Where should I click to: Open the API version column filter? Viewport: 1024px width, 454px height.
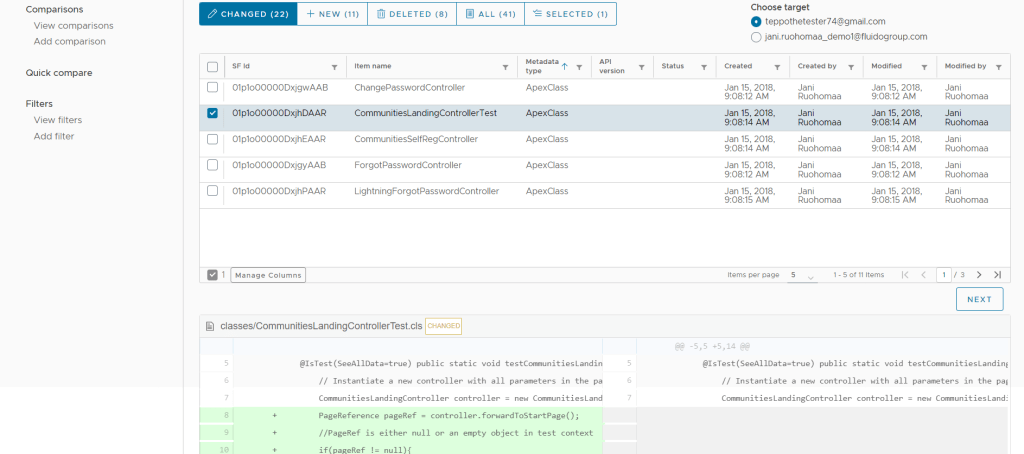(641, 67)
